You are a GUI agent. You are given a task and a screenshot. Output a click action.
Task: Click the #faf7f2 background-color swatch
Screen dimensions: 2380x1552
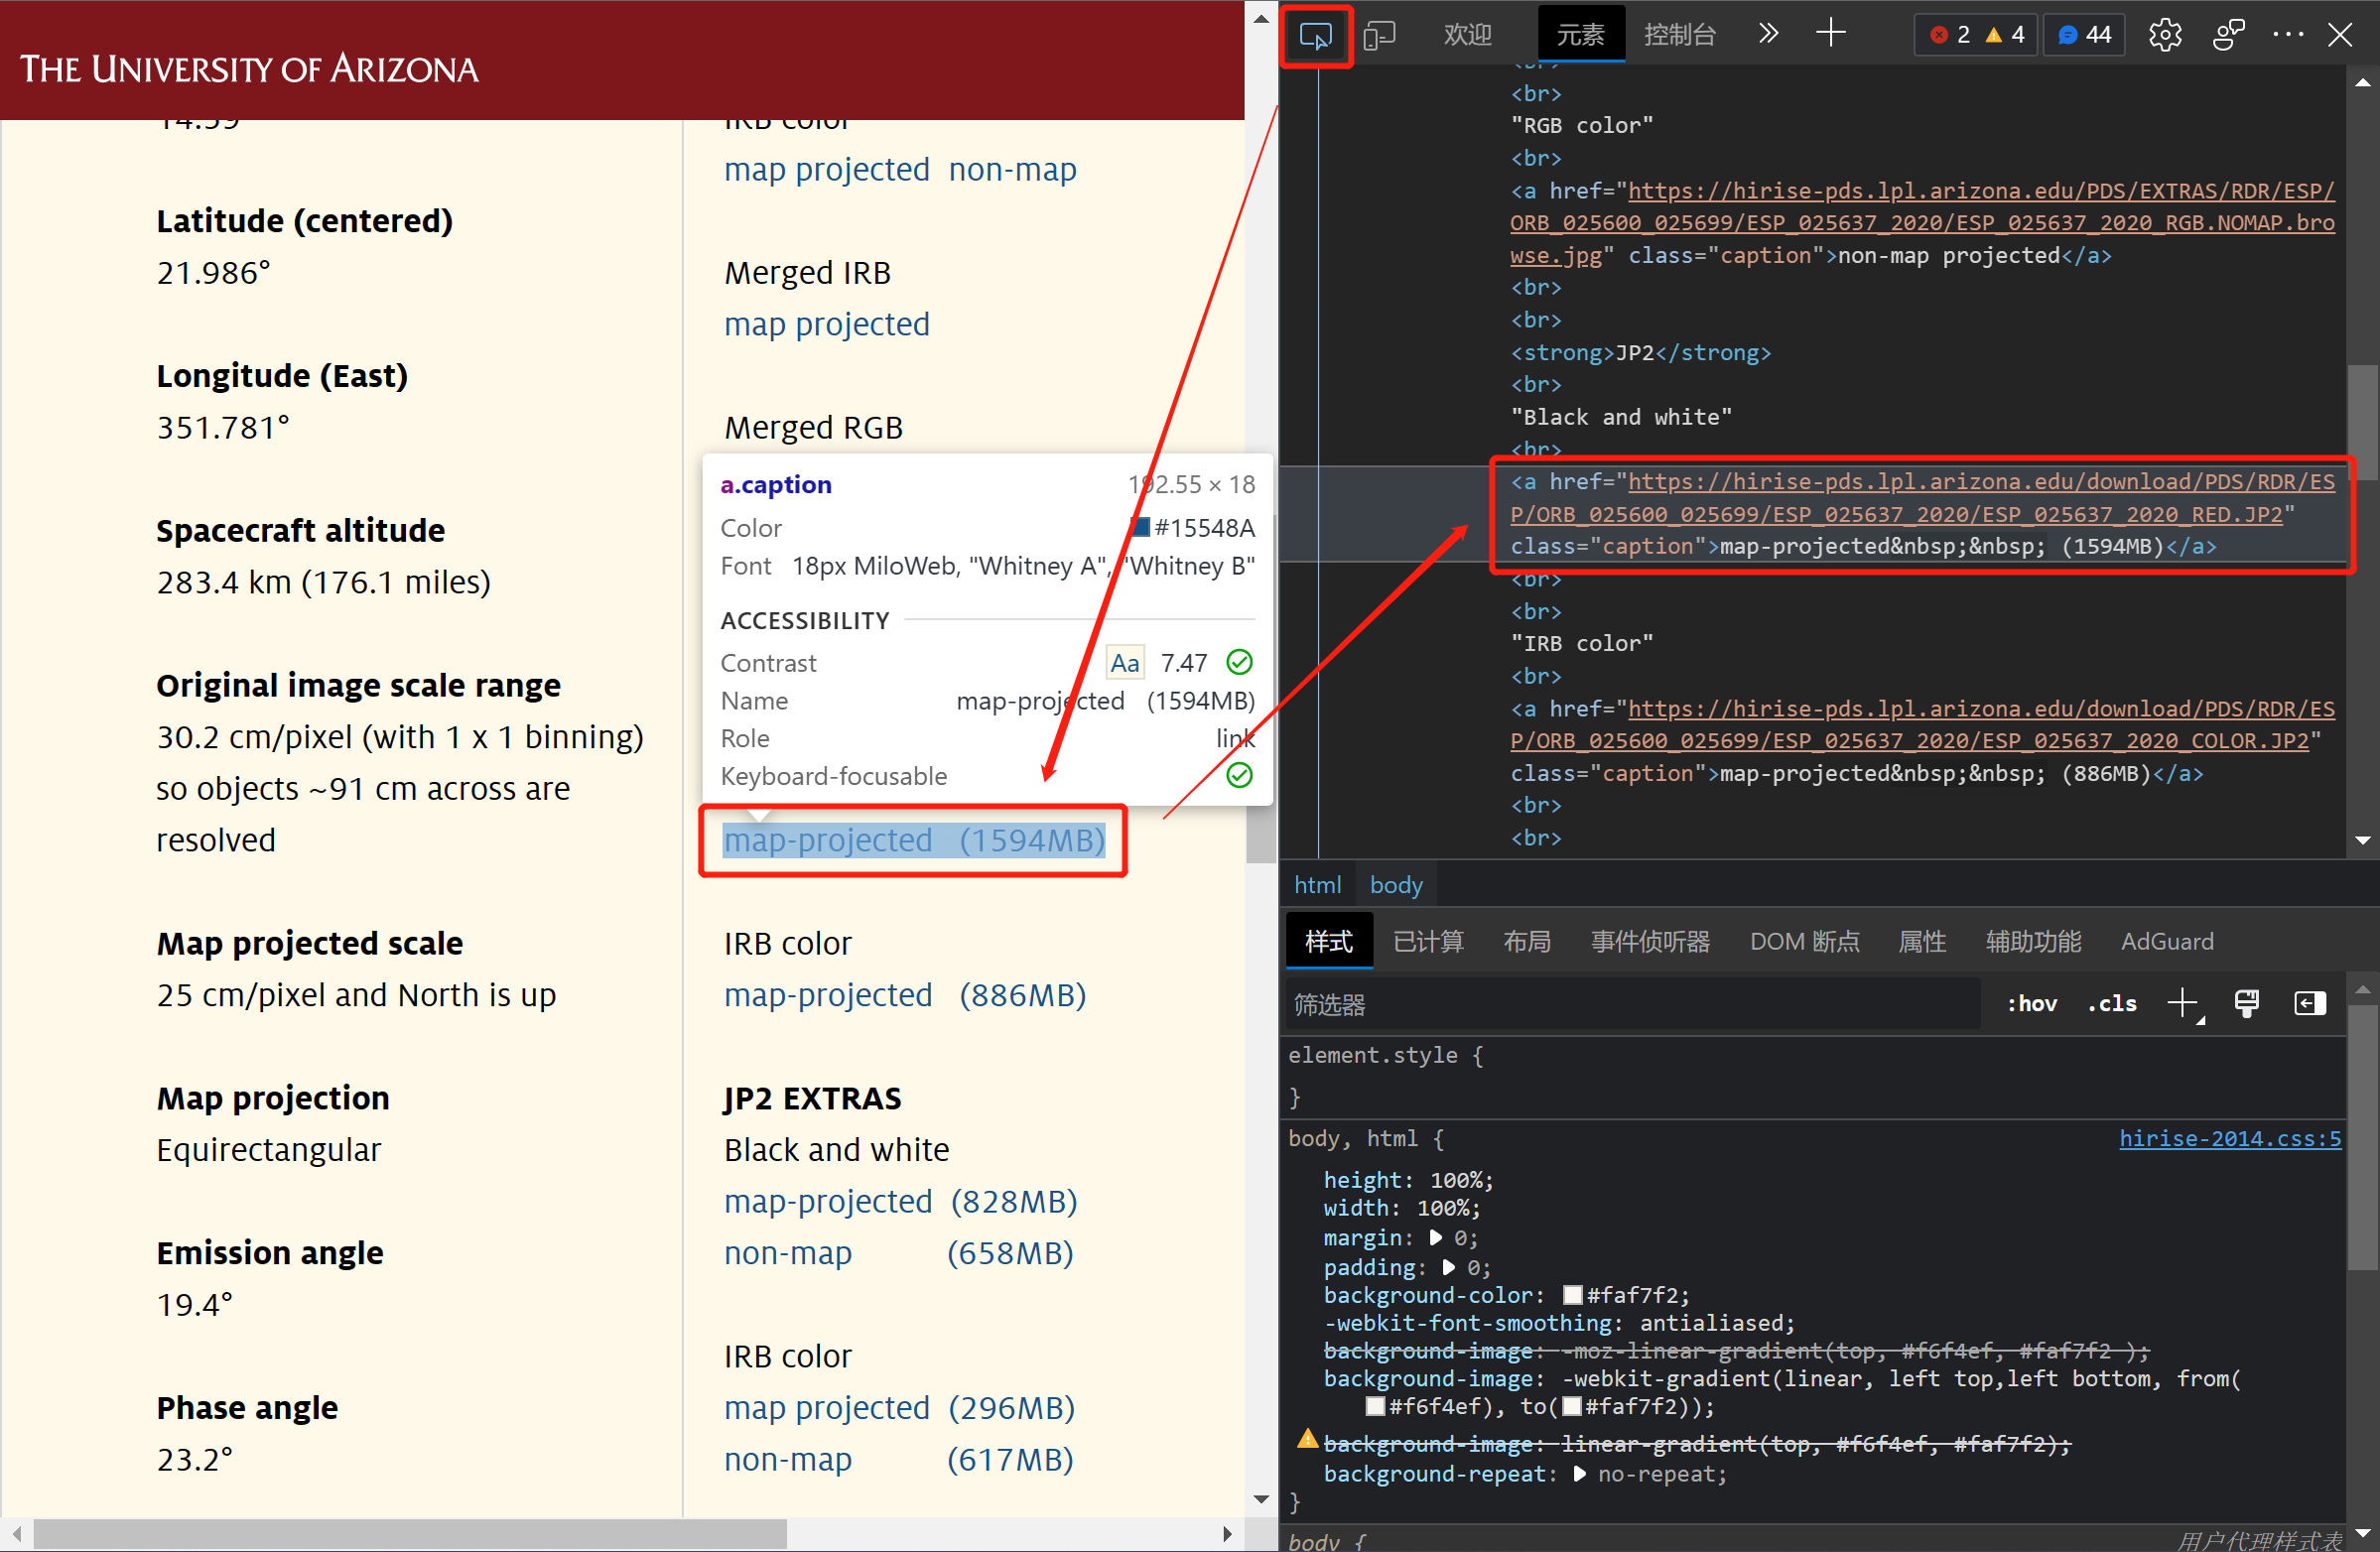click(x=1573, y=1295)
